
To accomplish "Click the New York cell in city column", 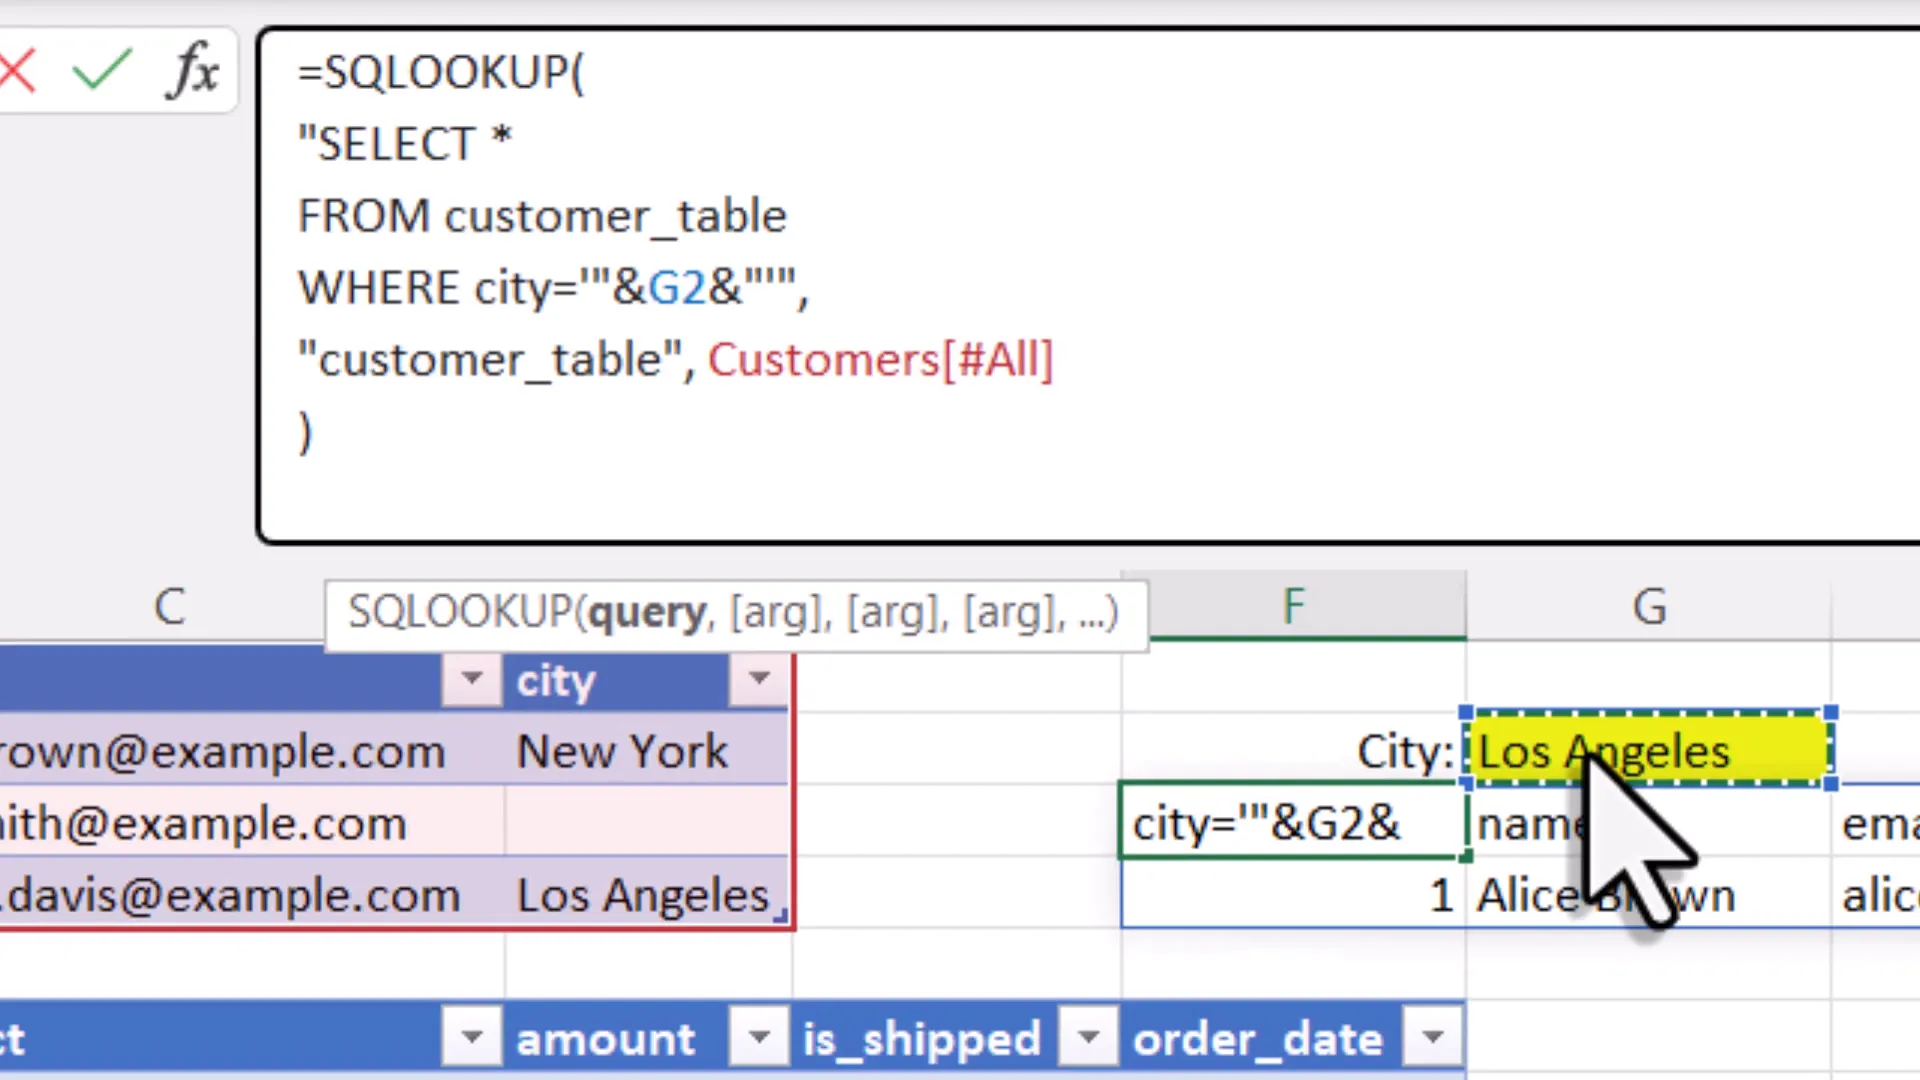I will click(621, 751).
